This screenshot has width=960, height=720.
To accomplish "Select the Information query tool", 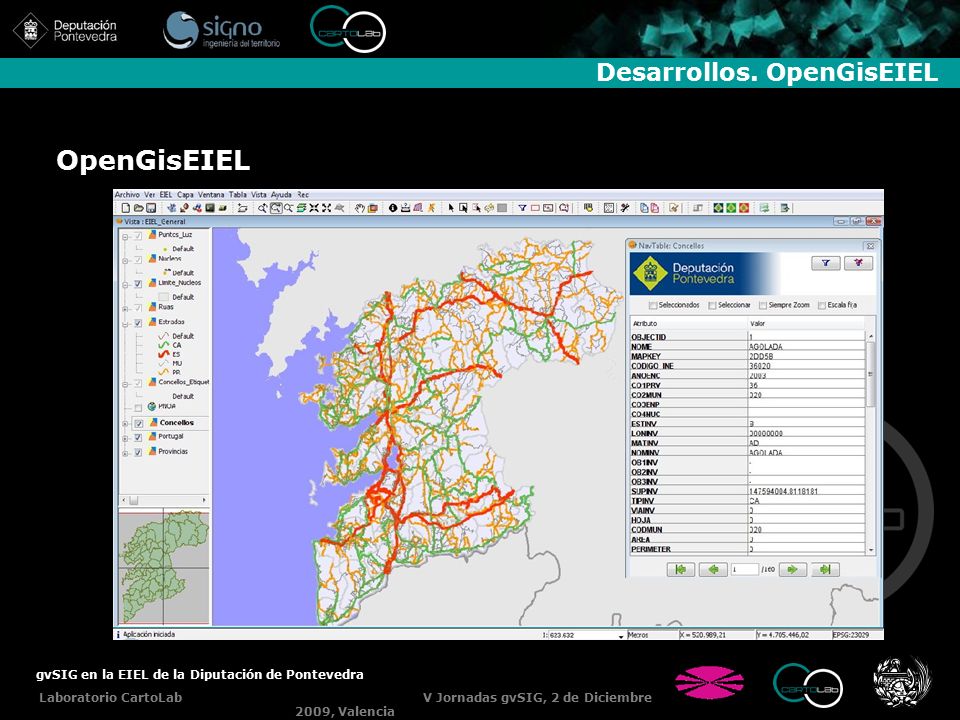I will click(393, 208).
